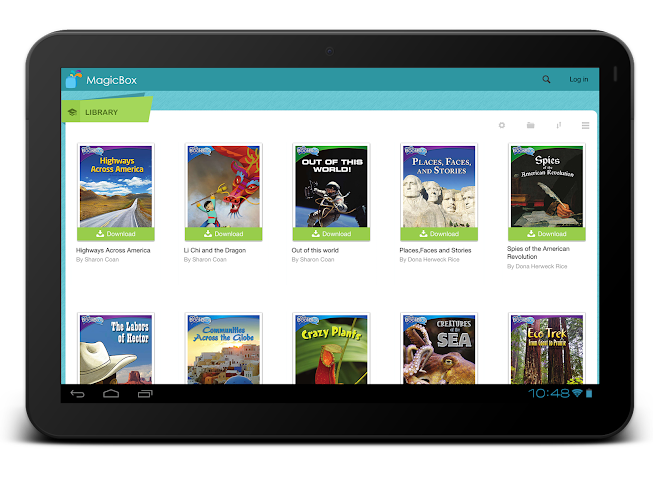The width and height of the screenshot is (653, 500).
Task: Click the title text 'Highways Across America'
Action: (x=113, y=250)
